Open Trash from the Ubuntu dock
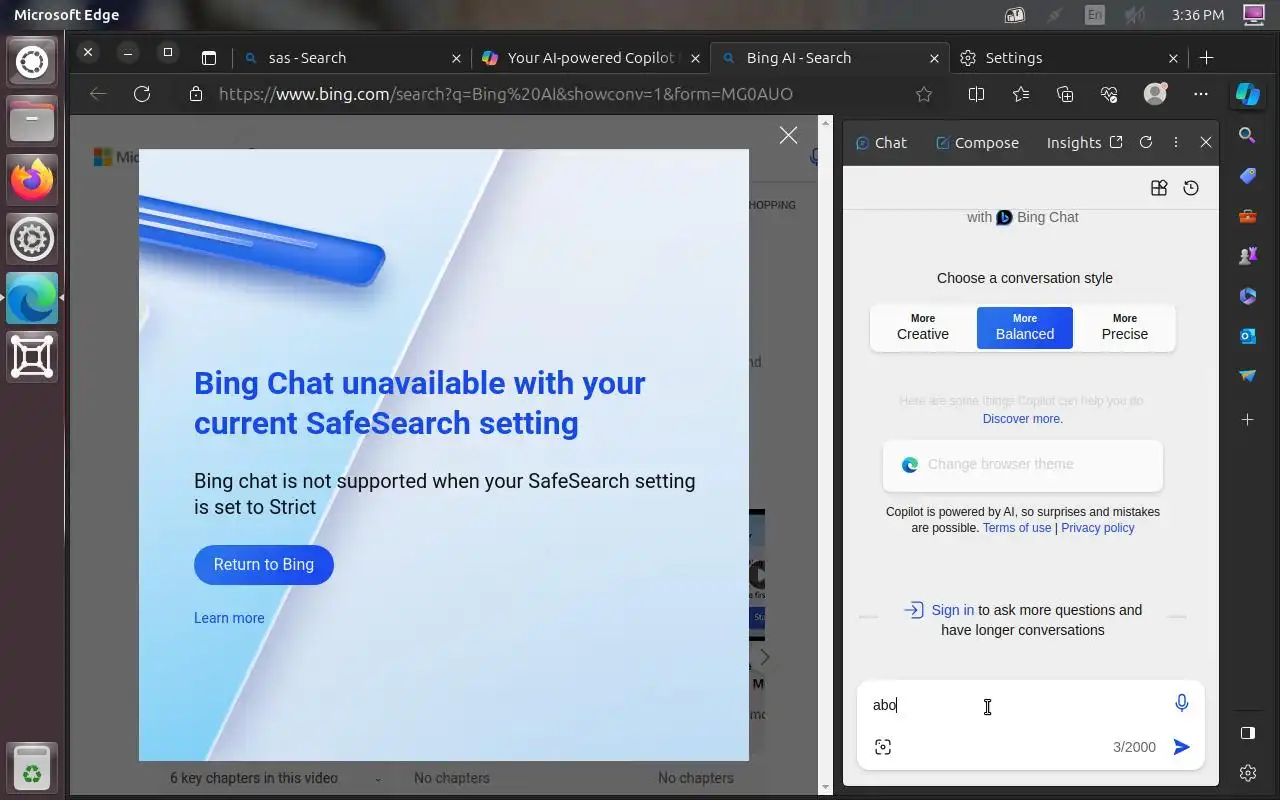This screenshot has height=800, width=1280. tap(32, 768)
